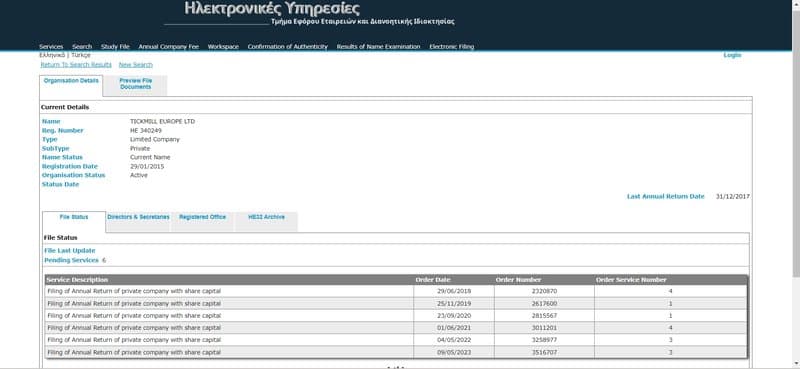
Task: Start a New Search
Action: pyautogui.click(x=136, y=65)
